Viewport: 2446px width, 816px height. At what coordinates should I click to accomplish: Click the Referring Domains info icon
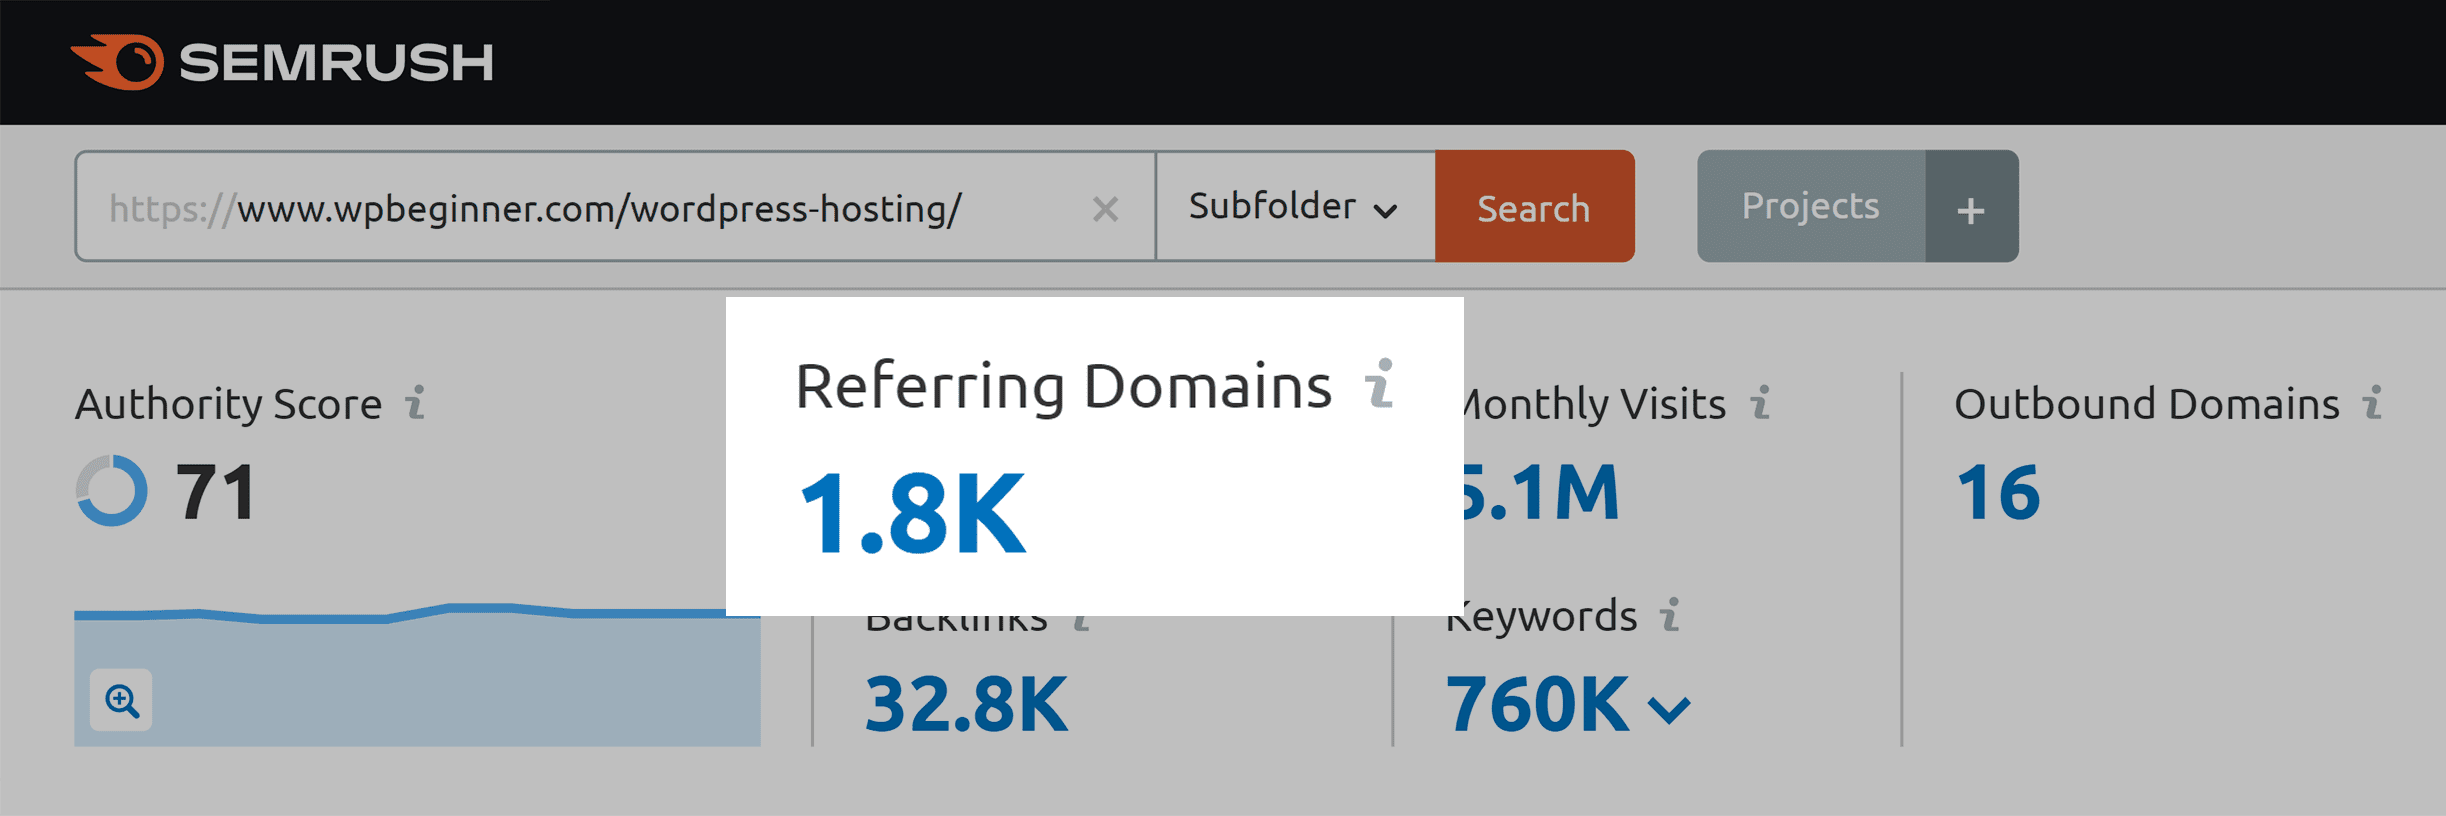pos(1380,384)
